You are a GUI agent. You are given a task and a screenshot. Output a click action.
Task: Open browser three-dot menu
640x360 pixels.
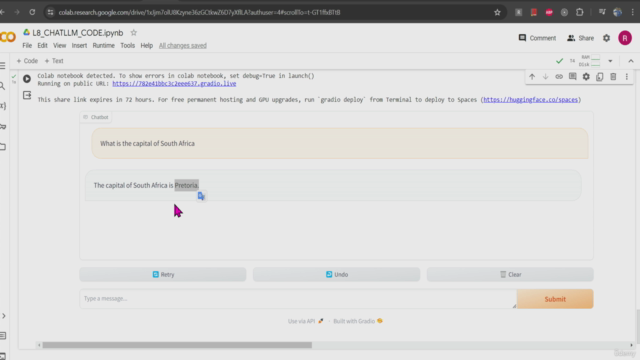point(633,12)
